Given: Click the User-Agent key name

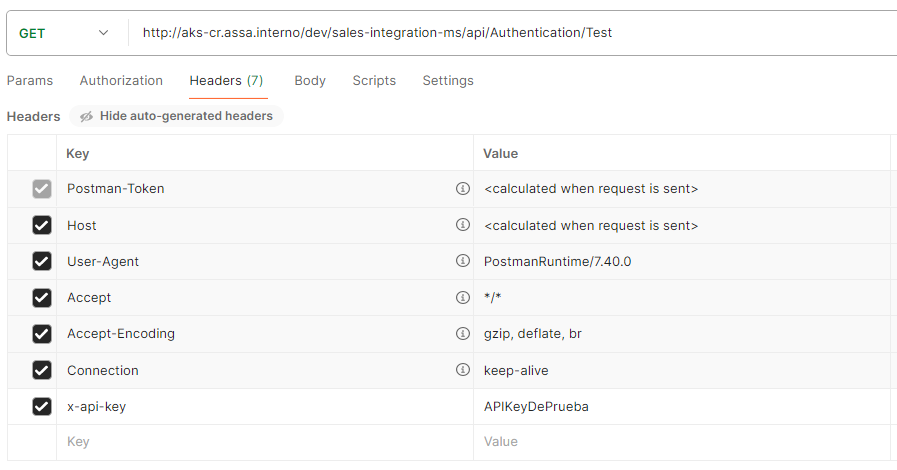Looking at the screenshot, I should coord(103,261).
